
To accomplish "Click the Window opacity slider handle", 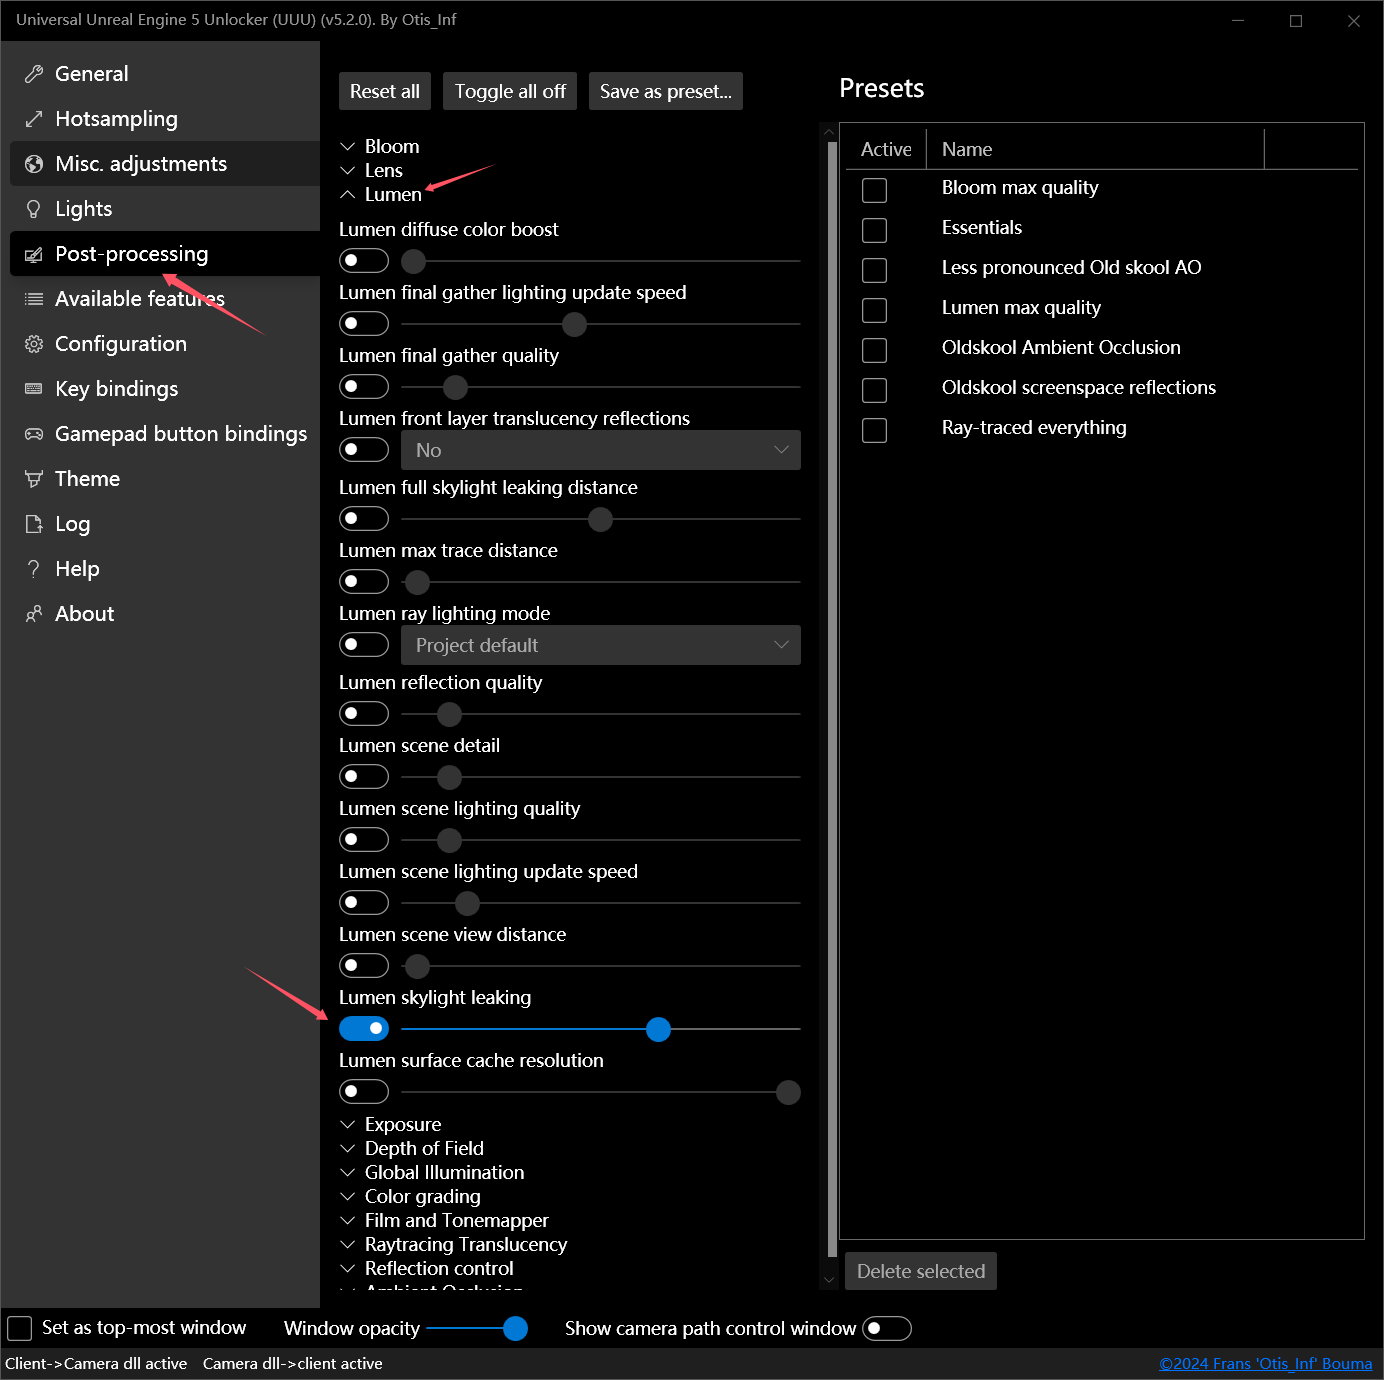I will (515, 1328).
